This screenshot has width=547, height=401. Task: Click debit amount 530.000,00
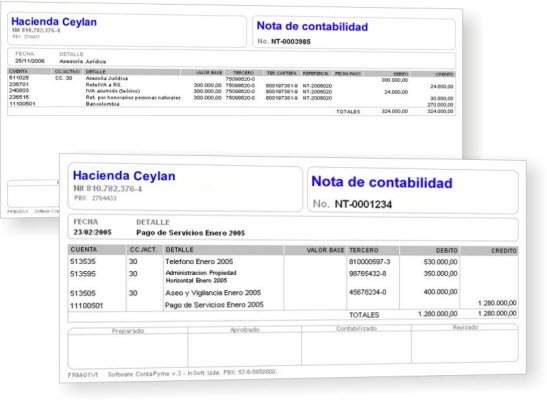(x=440, y=262)
